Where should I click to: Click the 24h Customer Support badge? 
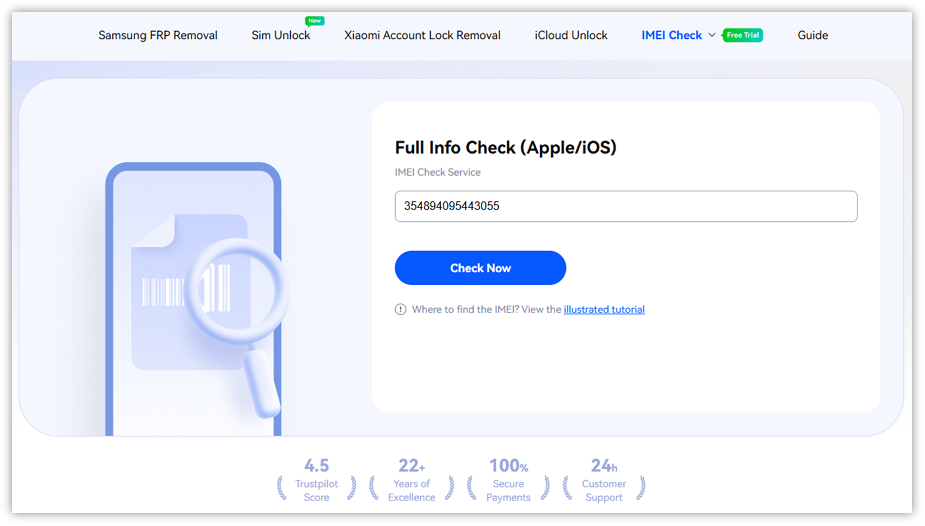(604, 481)
